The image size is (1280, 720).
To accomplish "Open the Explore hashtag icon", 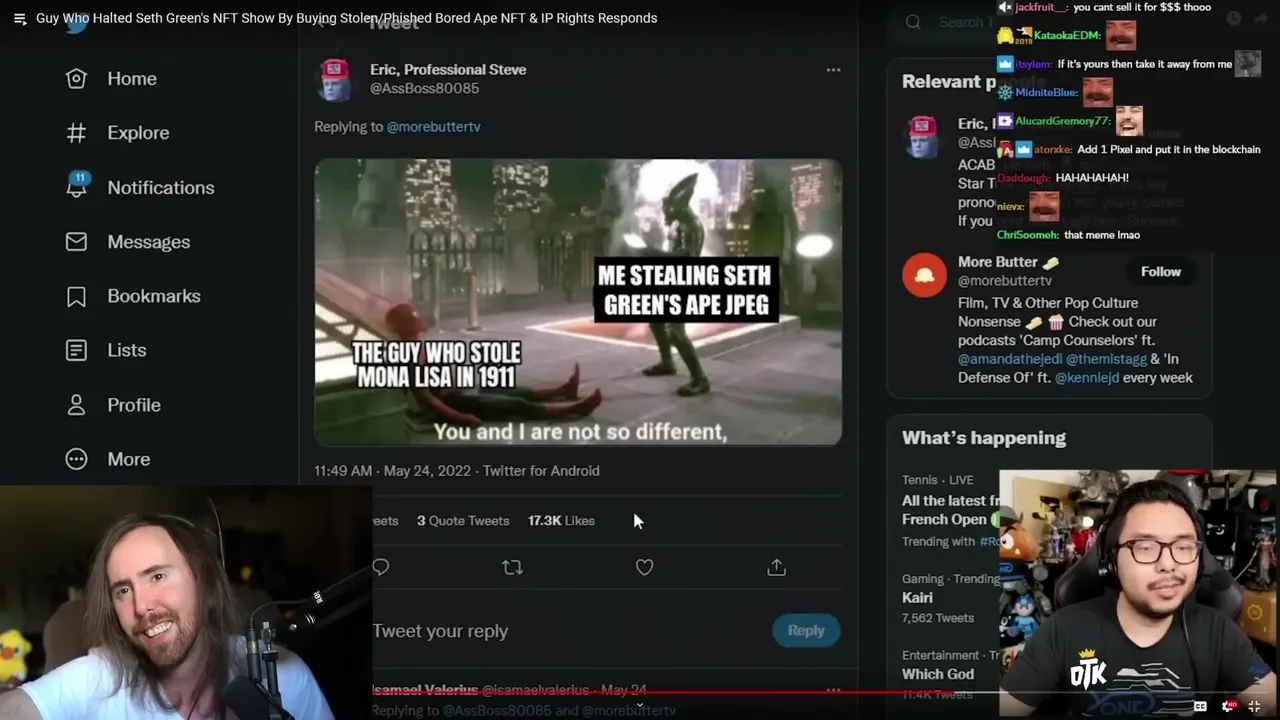I will point(76,133).
